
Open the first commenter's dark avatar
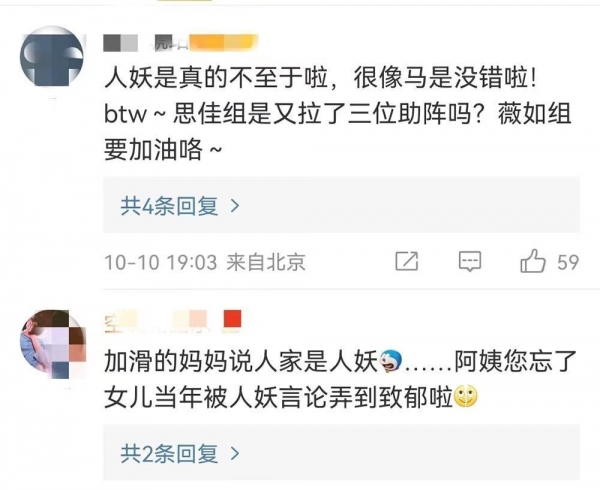click(x=52, y=56)
